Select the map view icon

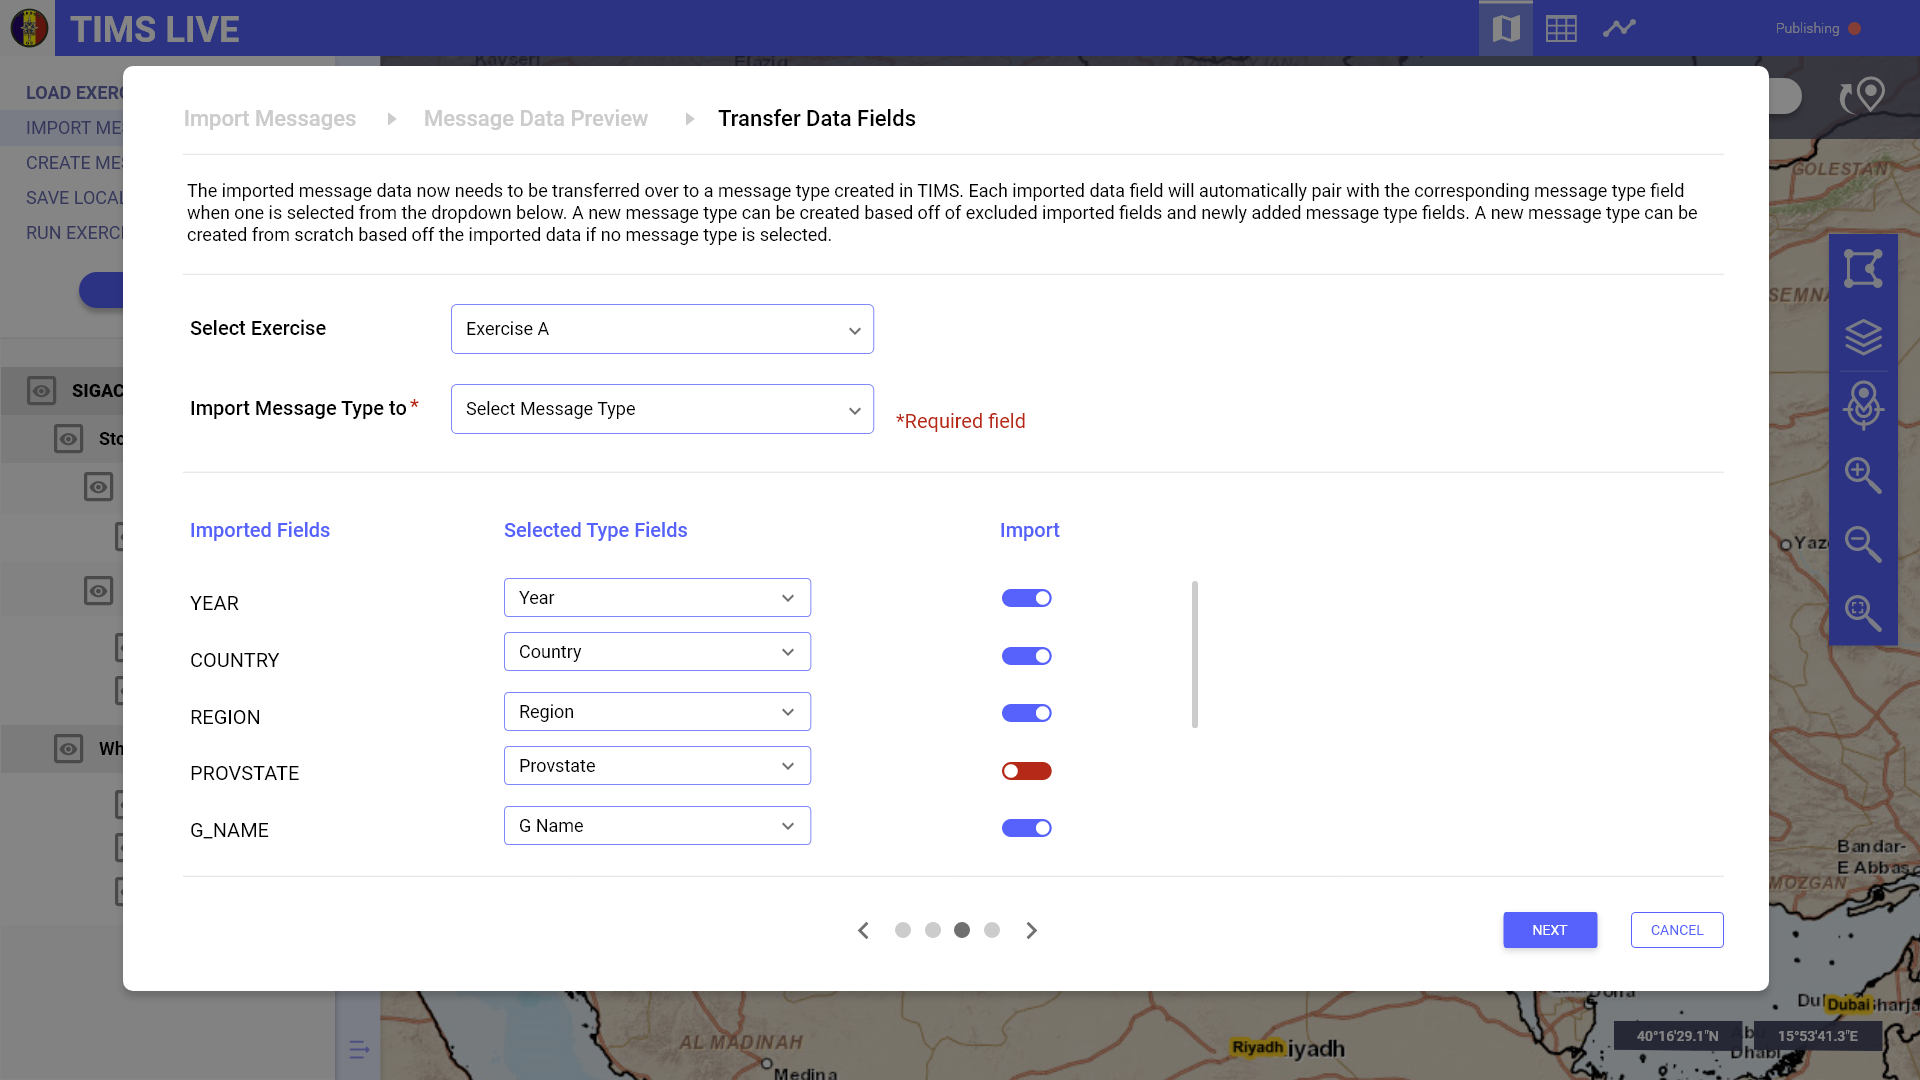(1505, 28)
